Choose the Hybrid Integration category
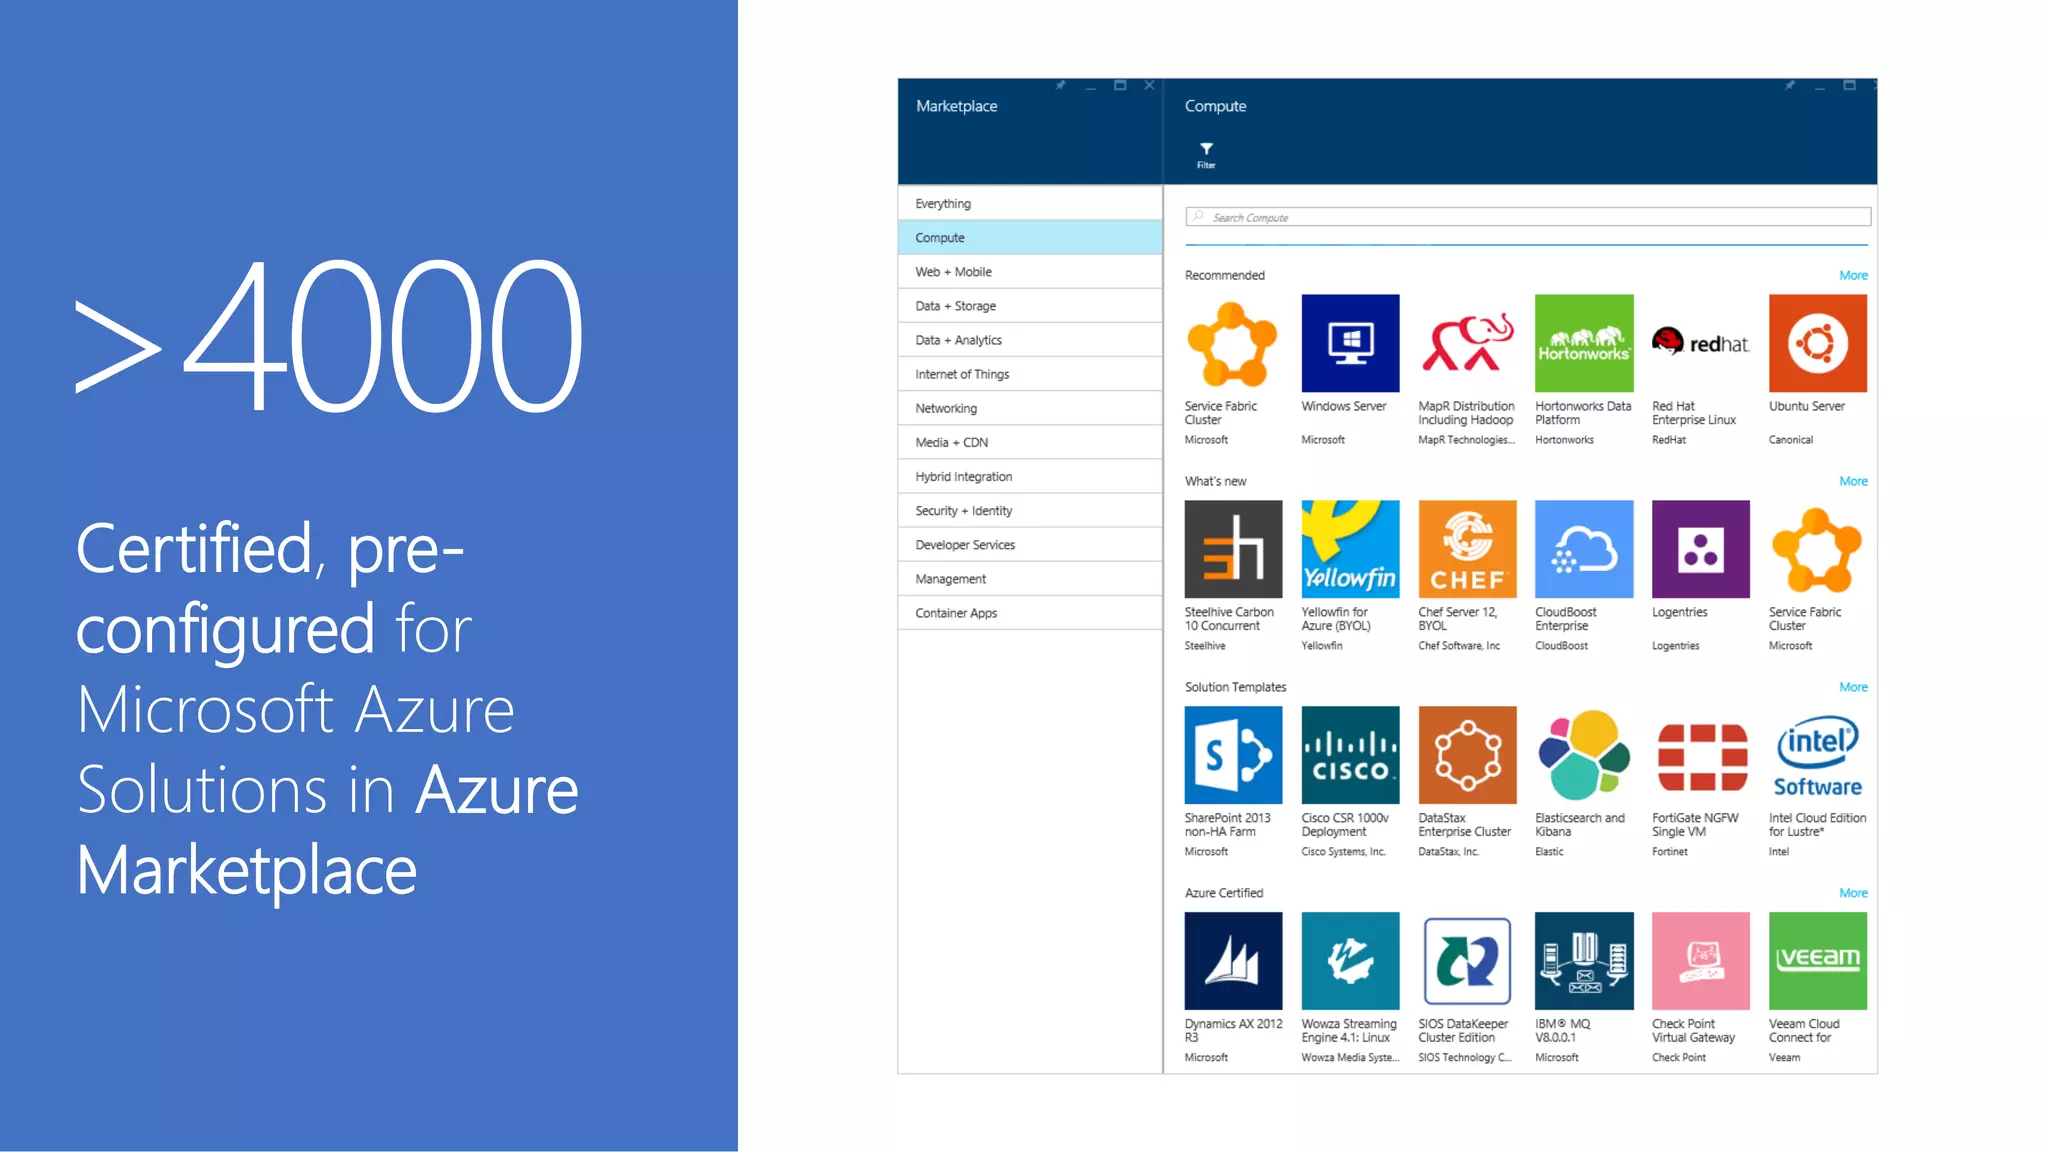Image resolution: width=2048 pixels, height=1152 pixels. 1030,476
